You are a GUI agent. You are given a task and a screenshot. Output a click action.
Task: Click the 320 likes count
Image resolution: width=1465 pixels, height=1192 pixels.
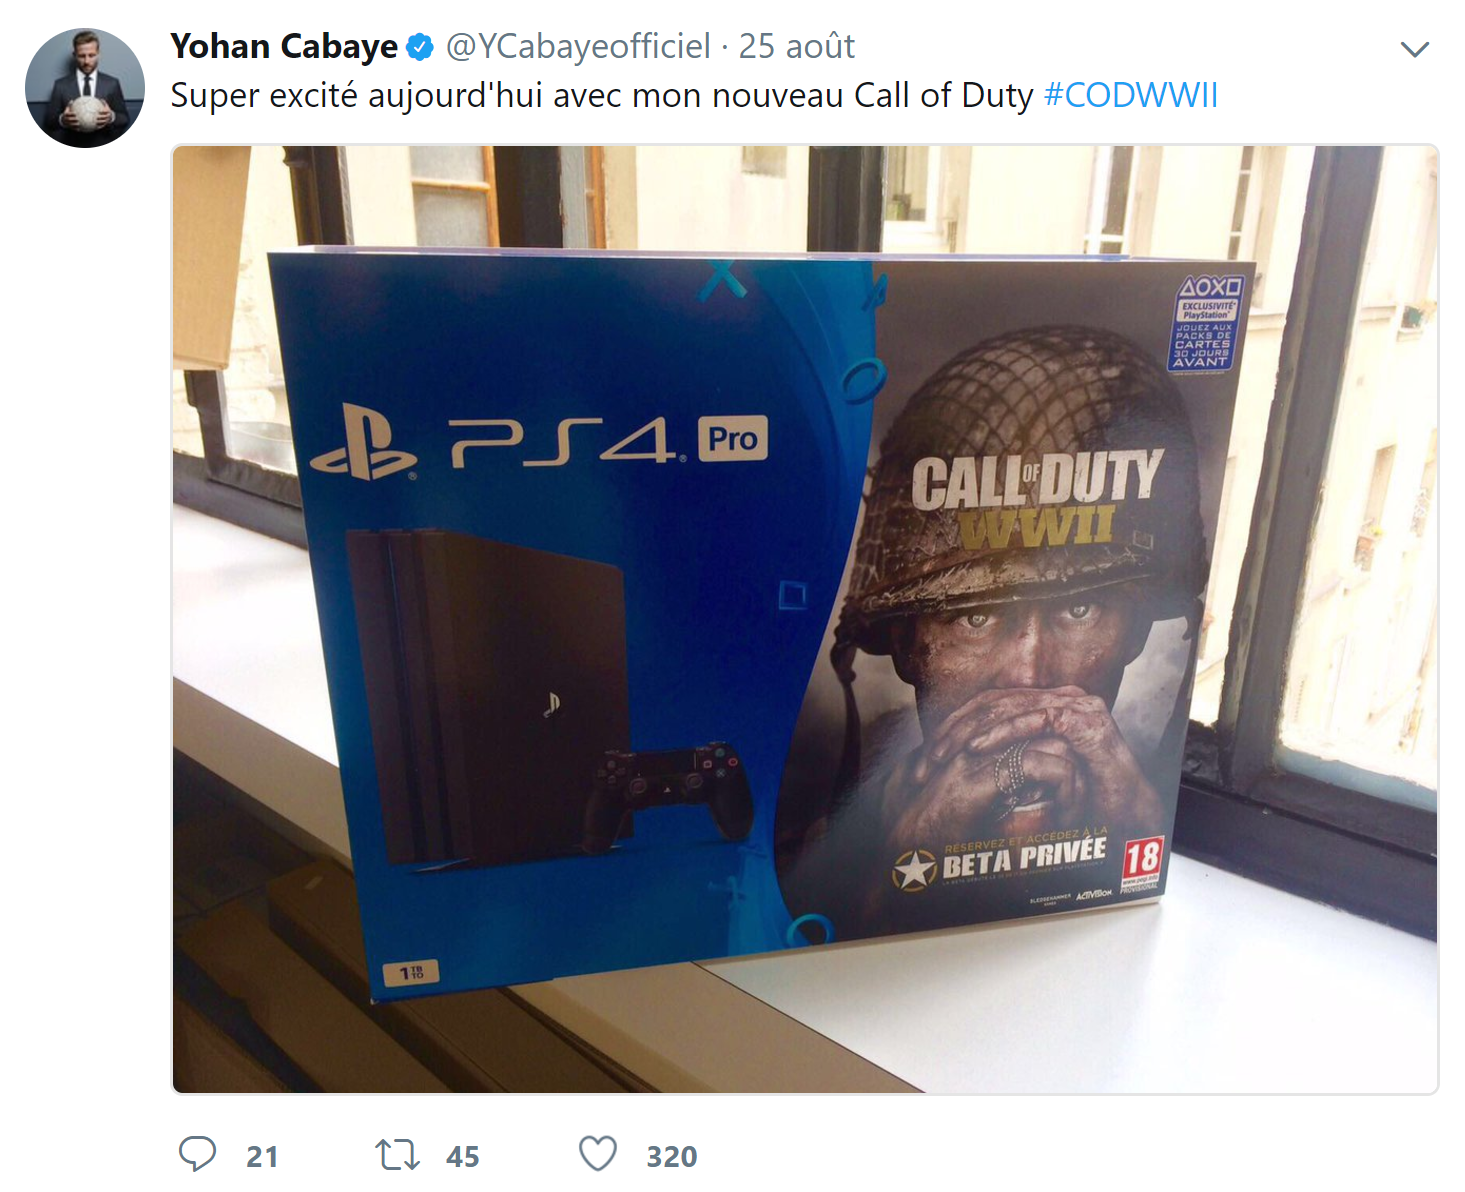point(672,1156)
